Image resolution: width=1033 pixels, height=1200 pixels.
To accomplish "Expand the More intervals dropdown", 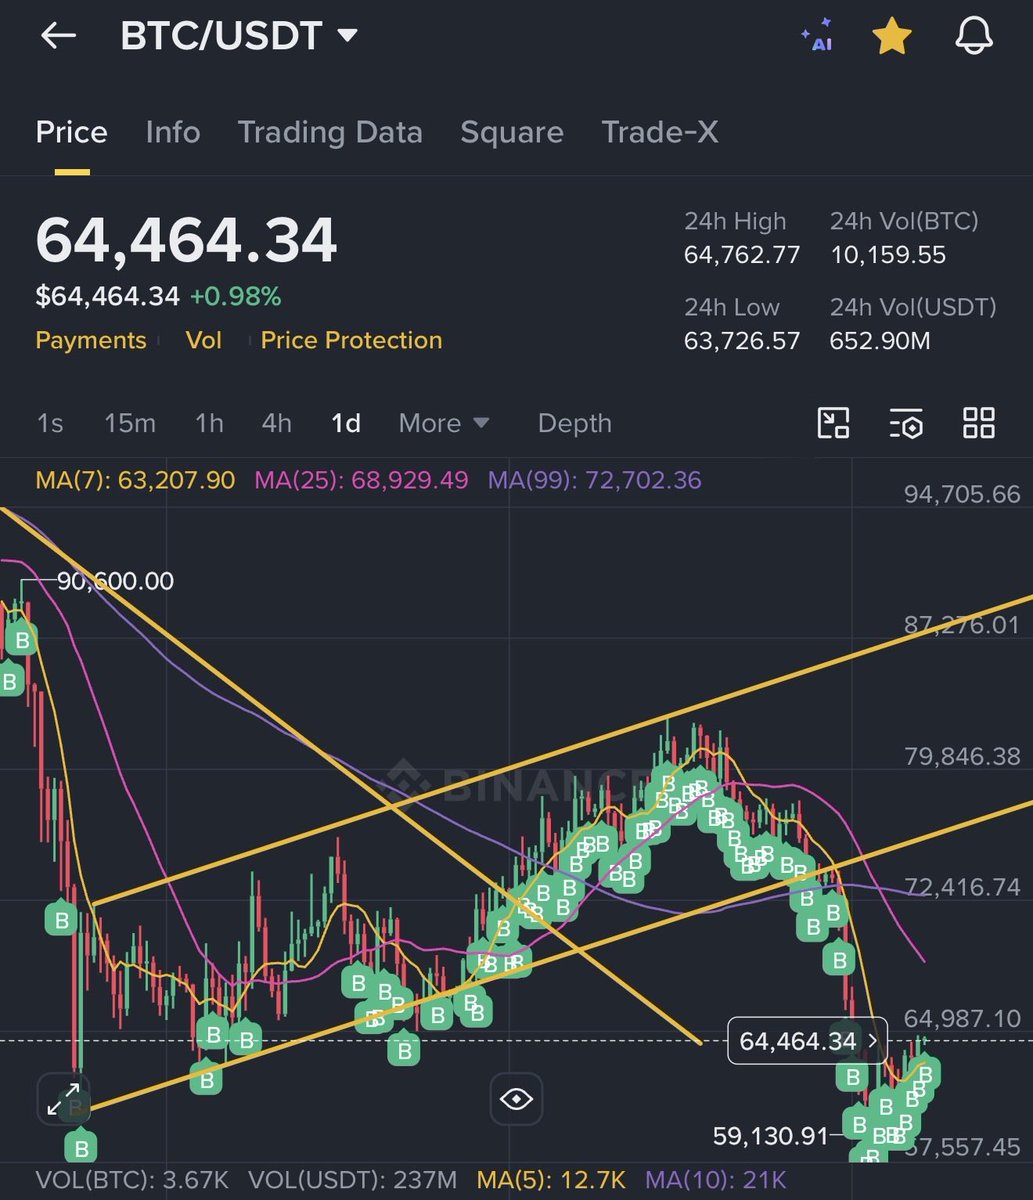I will click(x=444, y=423).
